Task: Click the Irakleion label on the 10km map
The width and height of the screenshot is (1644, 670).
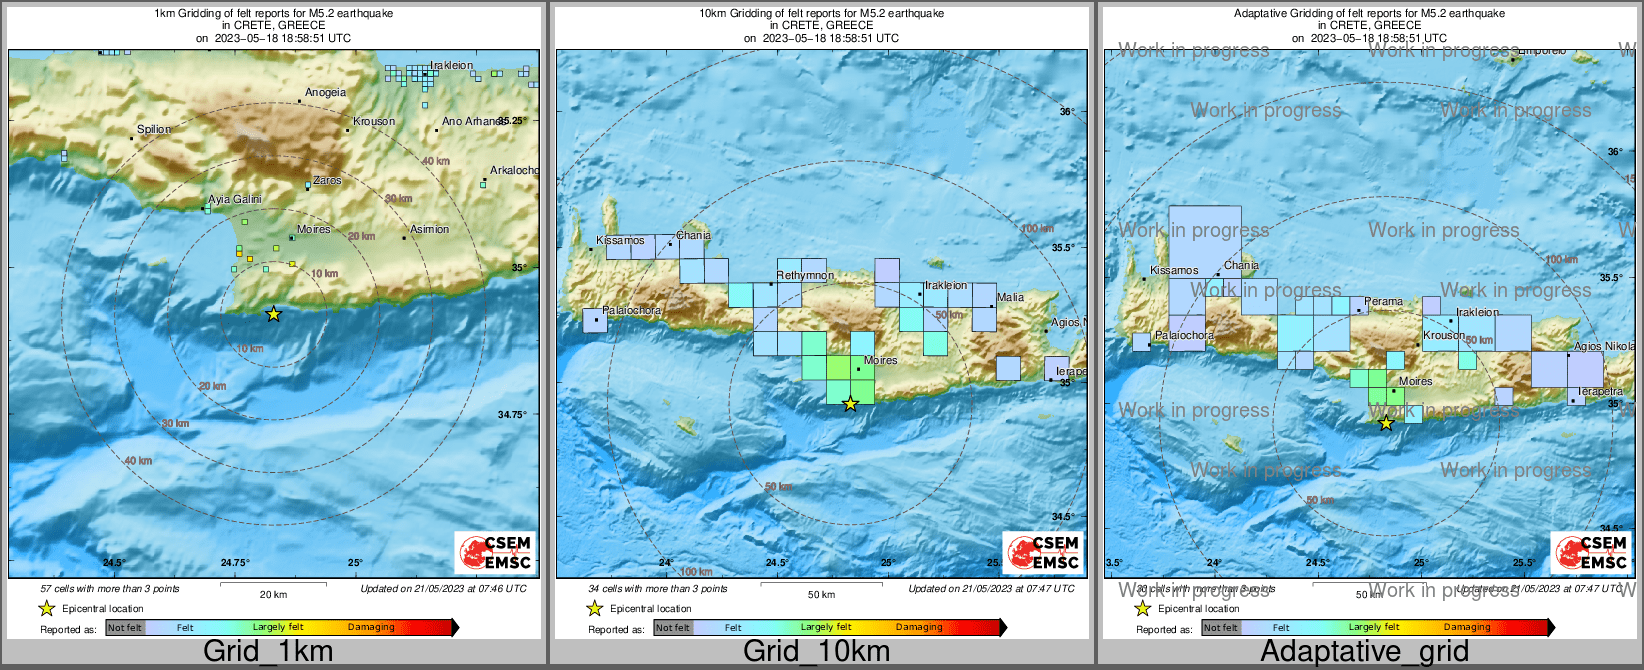Action: click(946, 285)
